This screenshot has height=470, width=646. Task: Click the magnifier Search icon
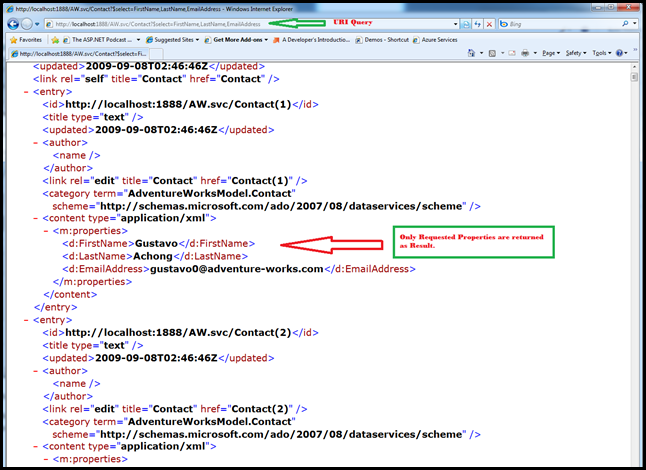point(625,24)
